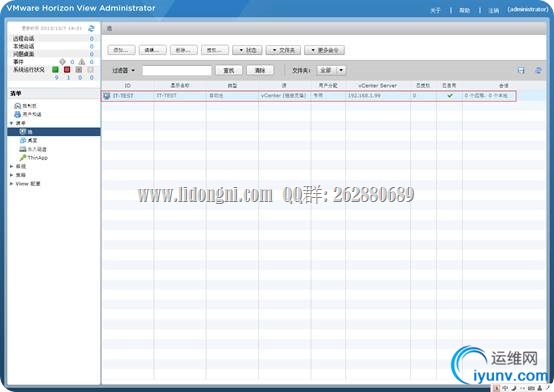The image size is (554, 392).
Task: Click the vCenter source cell in IT-TEST row
Action: coord(283,96)
